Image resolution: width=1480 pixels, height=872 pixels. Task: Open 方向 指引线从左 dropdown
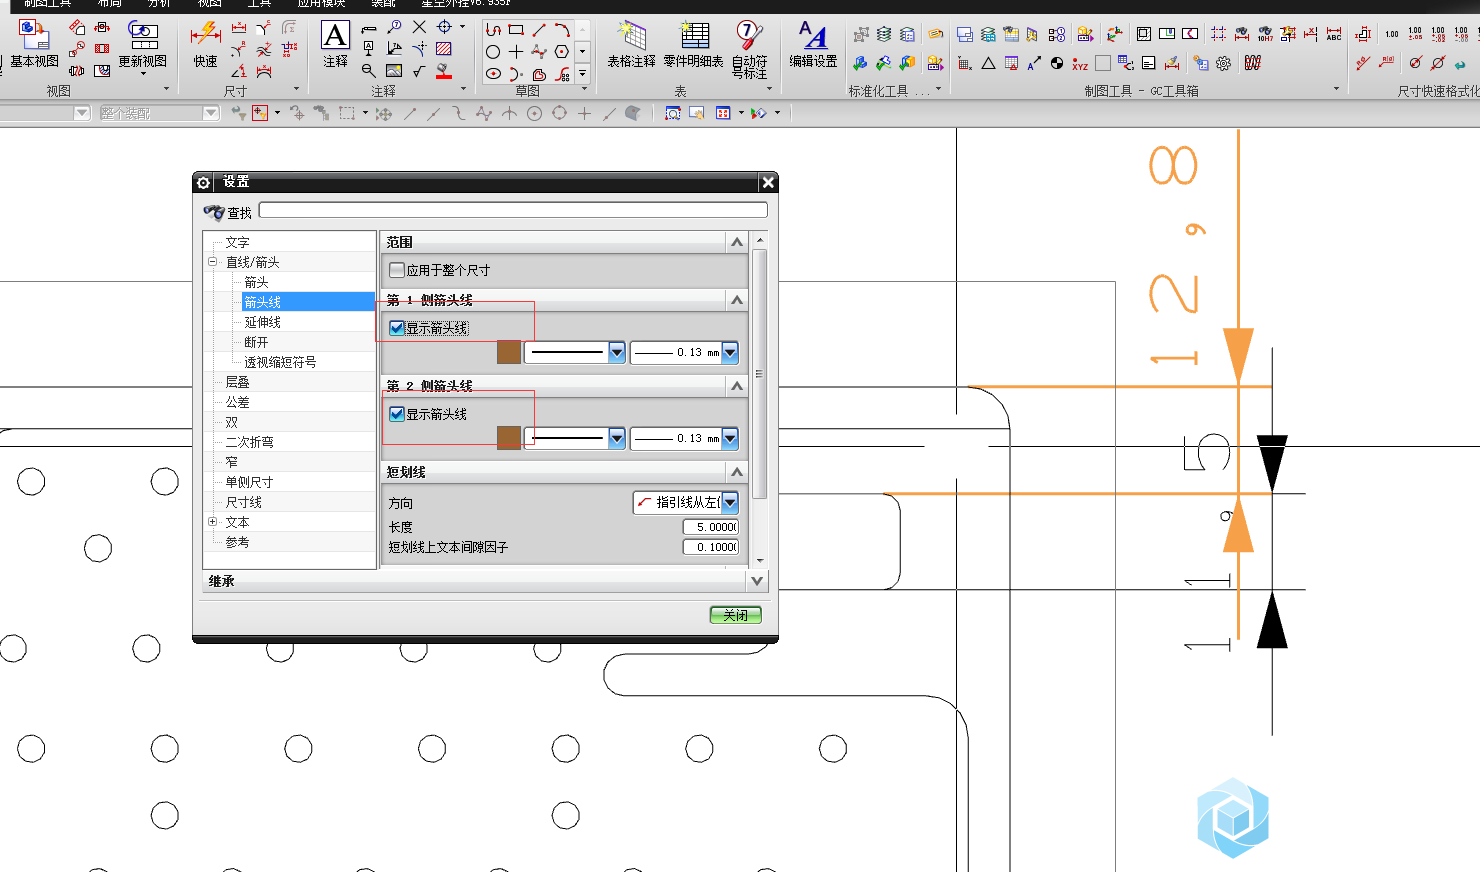coord(730,502)
